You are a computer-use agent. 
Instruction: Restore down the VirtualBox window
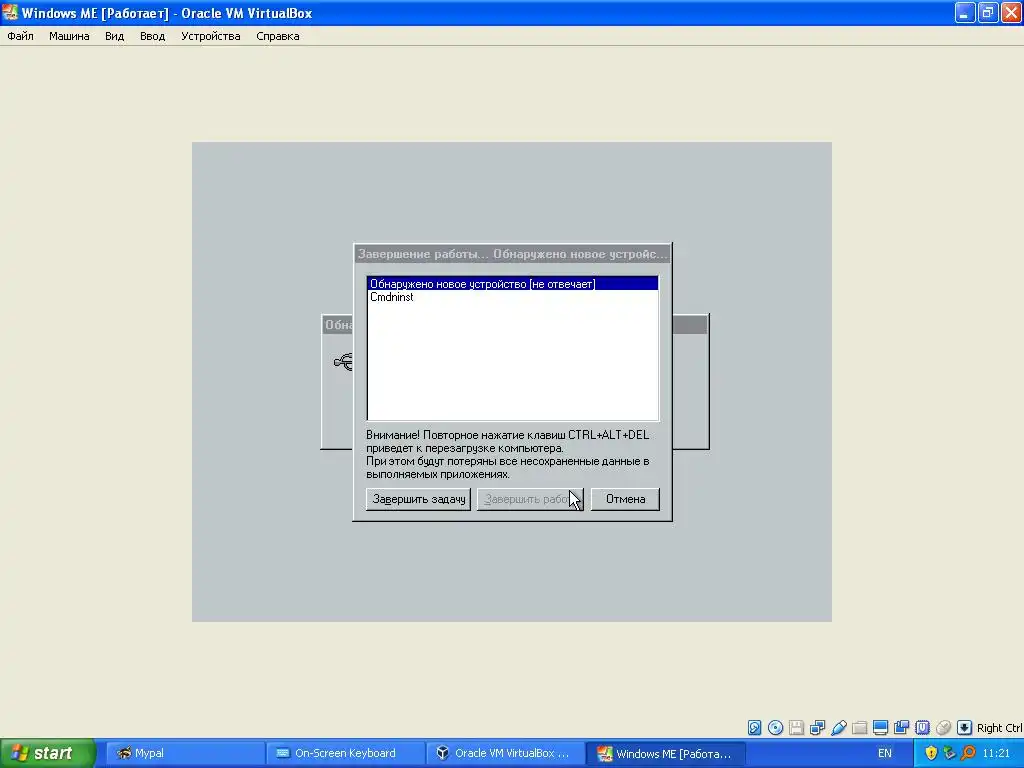point(987,12)
